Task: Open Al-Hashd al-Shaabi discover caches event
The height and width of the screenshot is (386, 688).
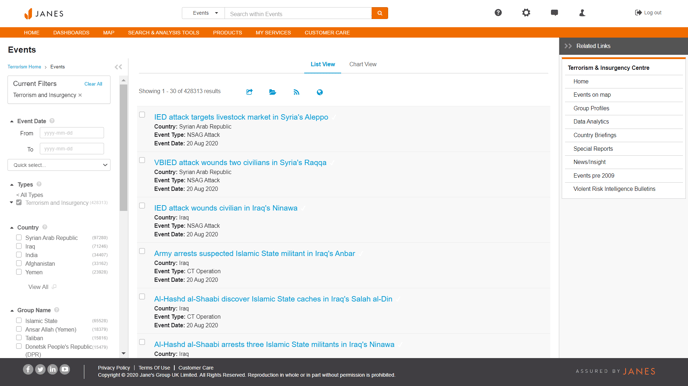Action: point(273,299)
